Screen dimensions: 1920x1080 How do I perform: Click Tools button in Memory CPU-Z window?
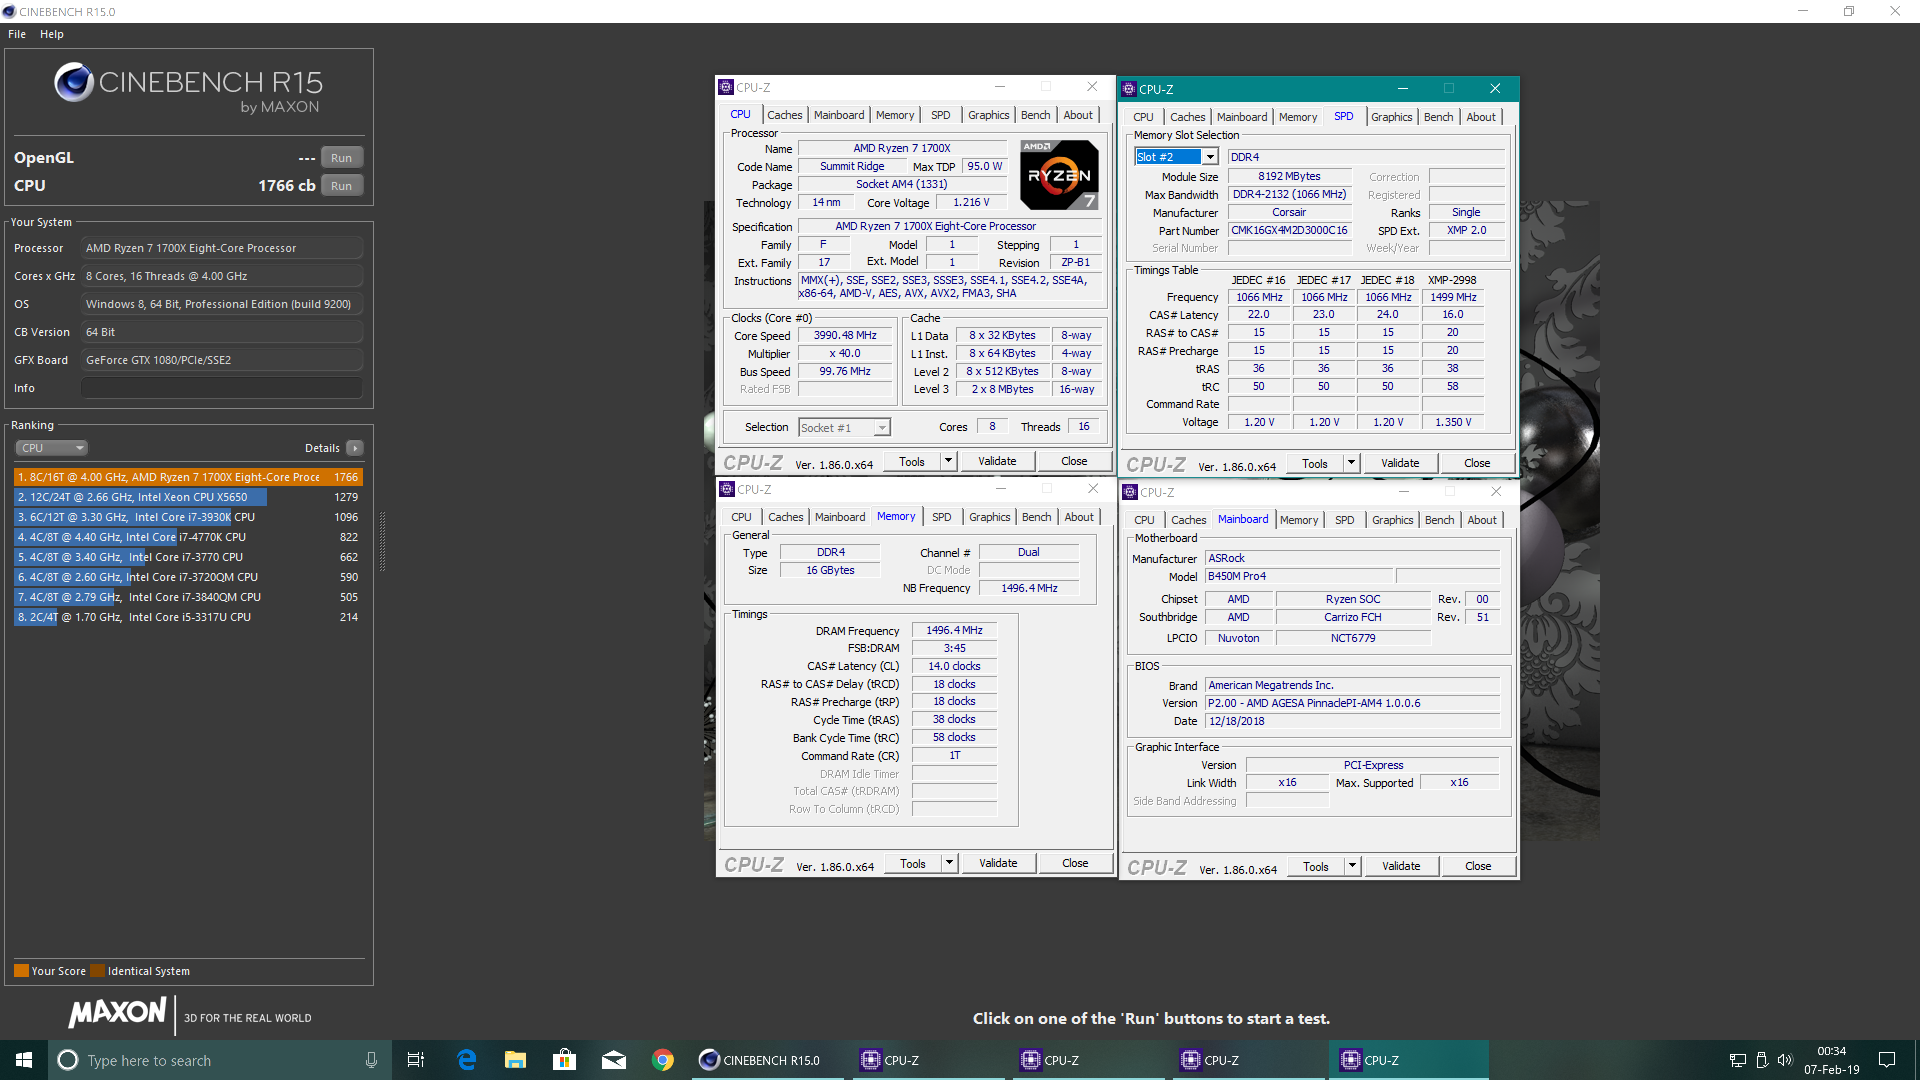913,863
